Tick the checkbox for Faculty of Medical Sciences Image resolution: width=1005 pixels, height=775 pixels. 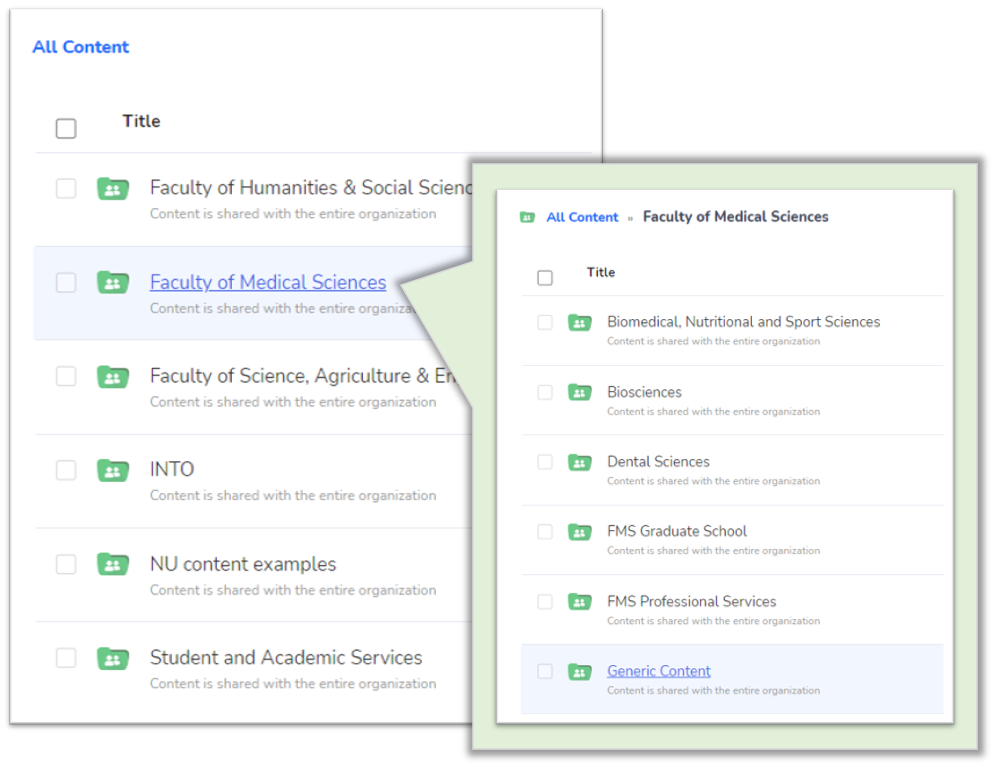pos(66,283)
